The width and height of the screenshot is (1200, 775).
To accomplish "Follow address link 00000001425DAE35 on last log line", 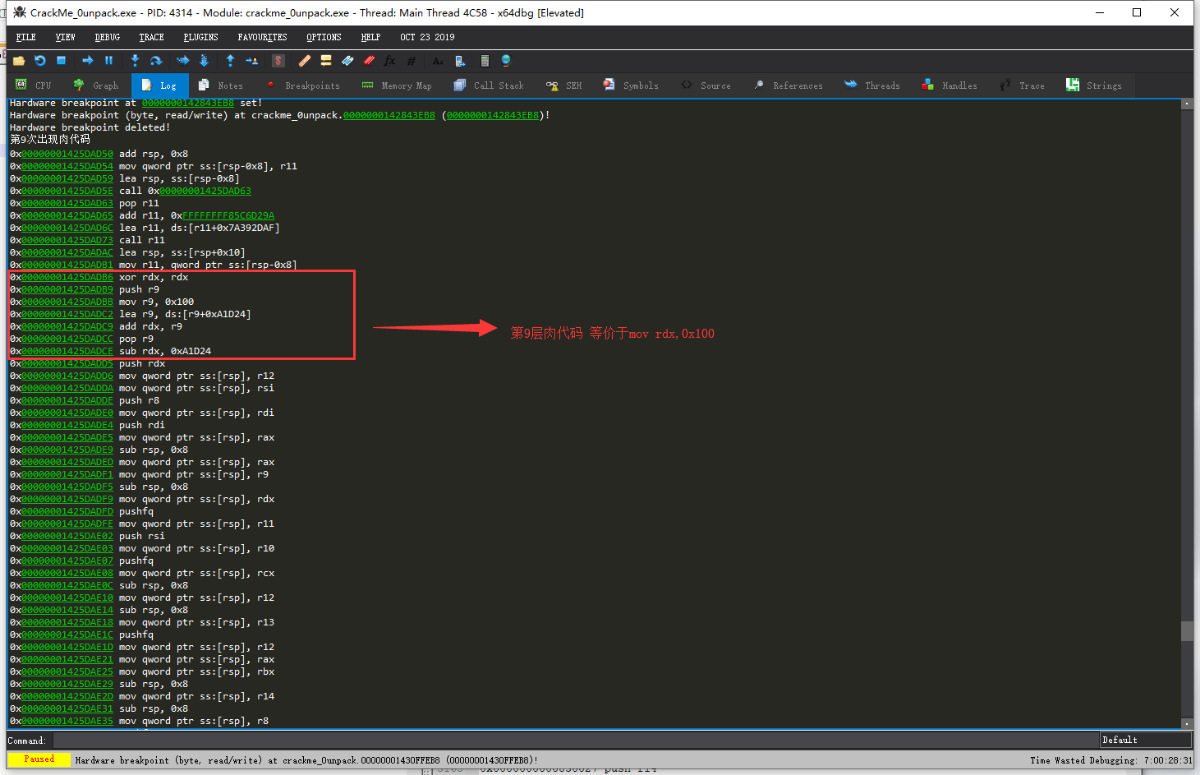I will (x=67, y=720).
